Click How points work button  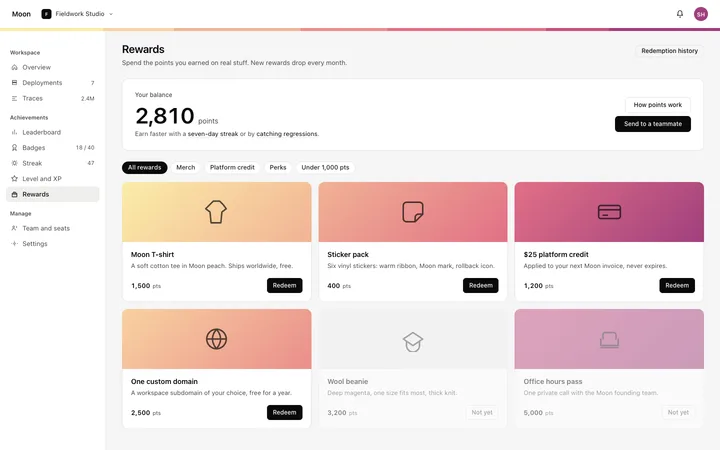pyautogui.click(x=658, y=105)
